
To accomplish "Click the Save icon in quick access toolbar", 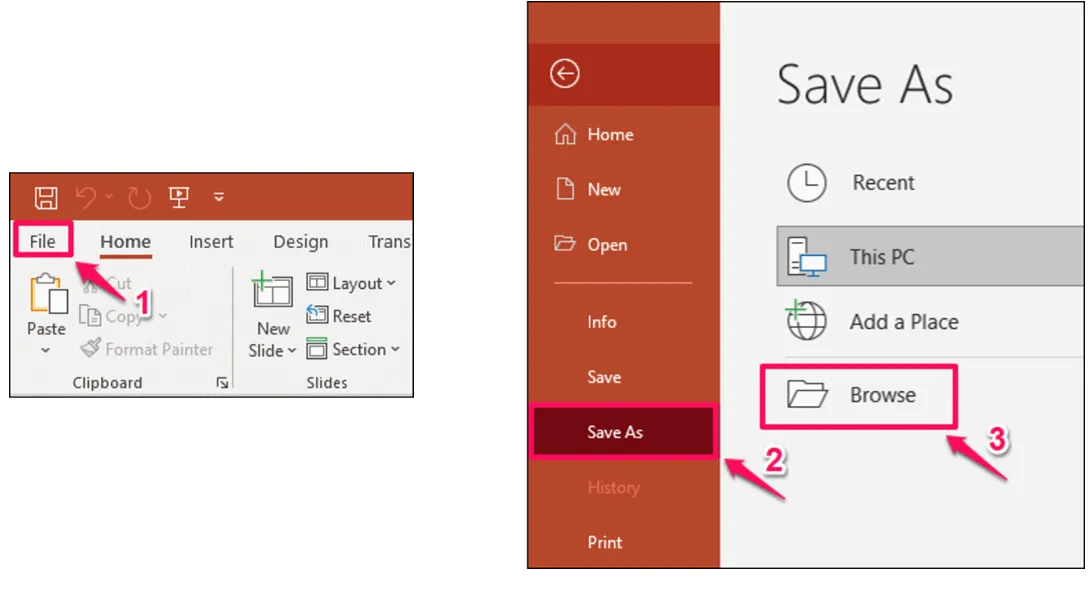I will (x=46, y=197).
